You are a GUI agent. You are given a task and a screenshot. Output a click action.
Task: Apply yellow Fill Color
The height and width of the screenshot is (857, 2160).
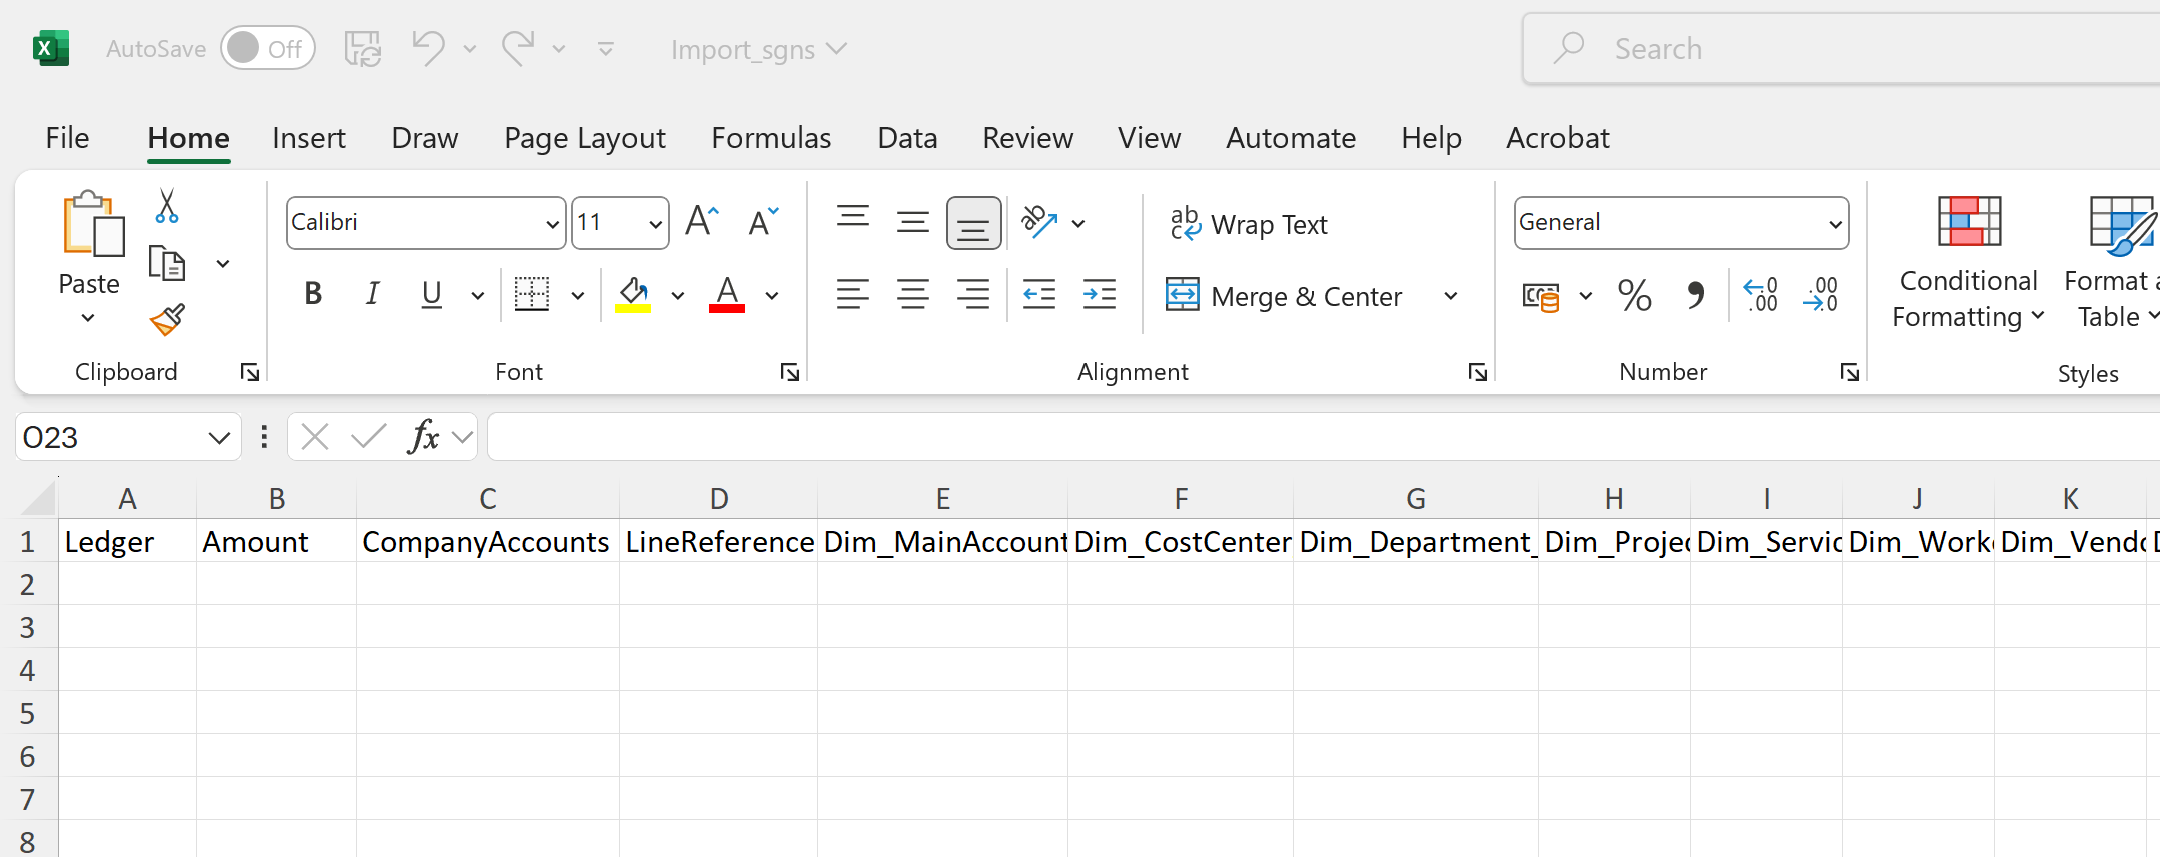[x=633, y=294]
